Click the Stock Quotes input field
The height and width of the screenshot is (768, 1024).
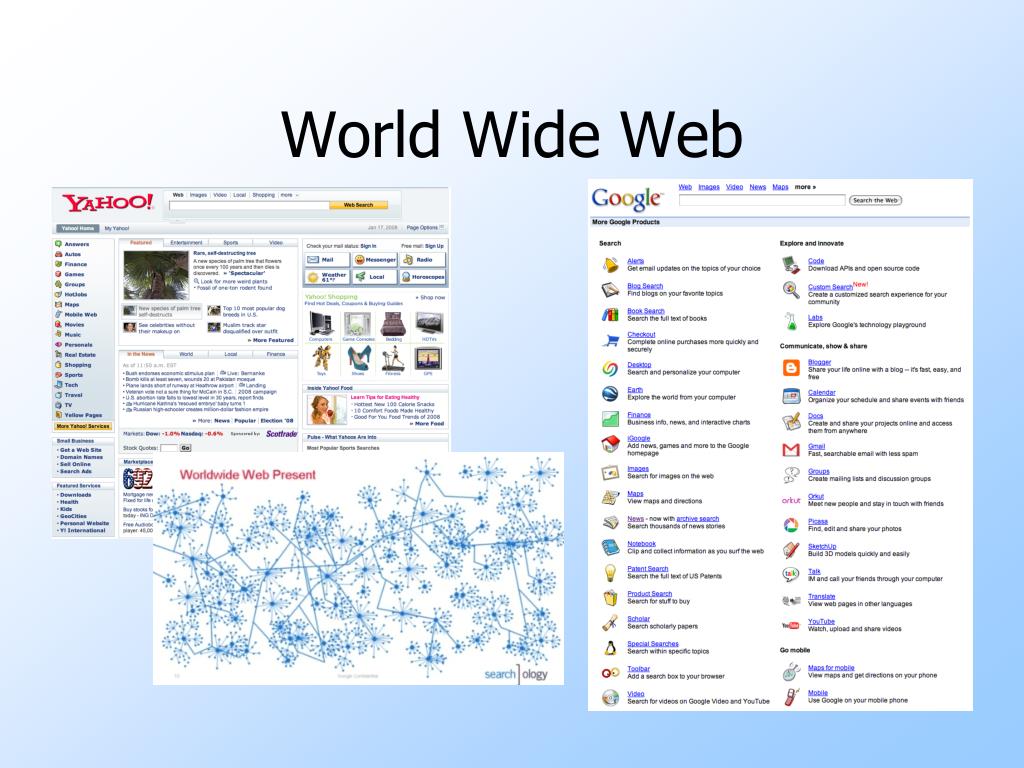(169, 448)
